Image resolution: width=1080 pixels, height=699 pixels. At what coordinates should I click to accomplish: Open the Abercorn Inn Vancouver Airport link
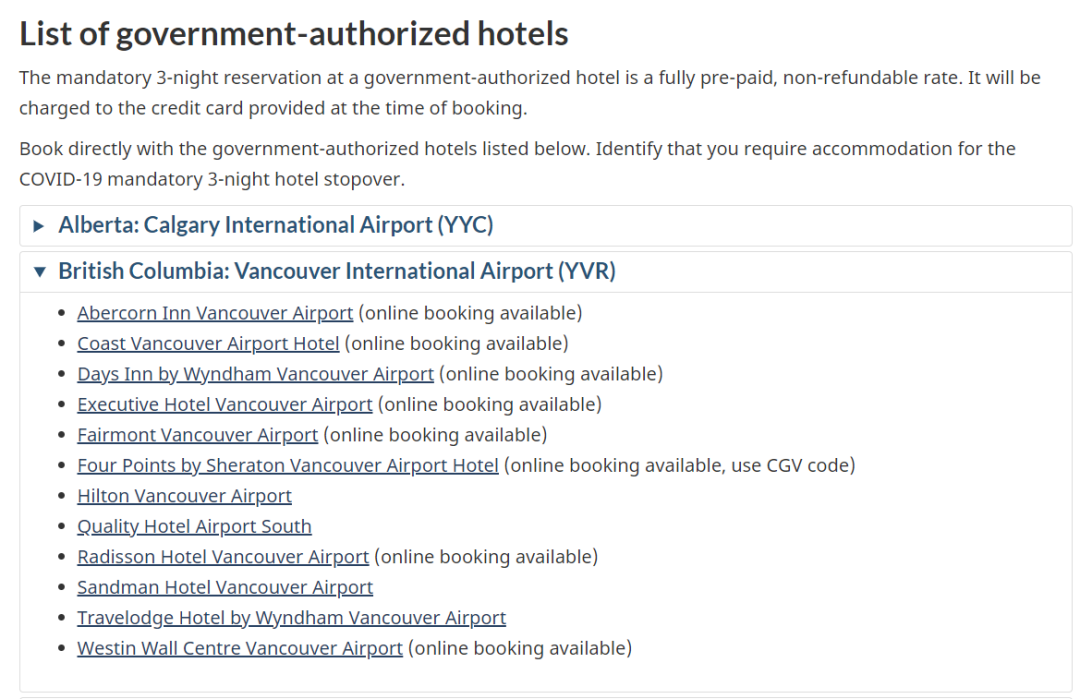tap(215, 313)
